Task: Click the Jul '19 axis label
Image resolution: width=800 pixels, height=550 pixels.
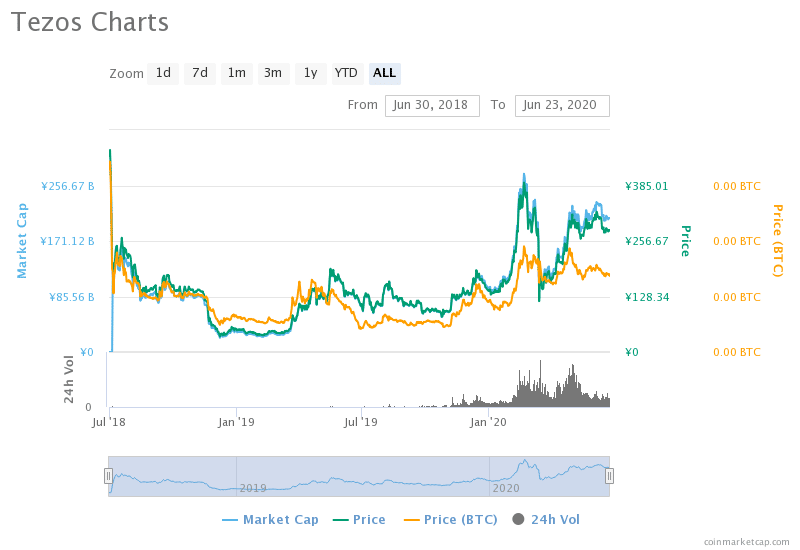Action: coord(361,422)
